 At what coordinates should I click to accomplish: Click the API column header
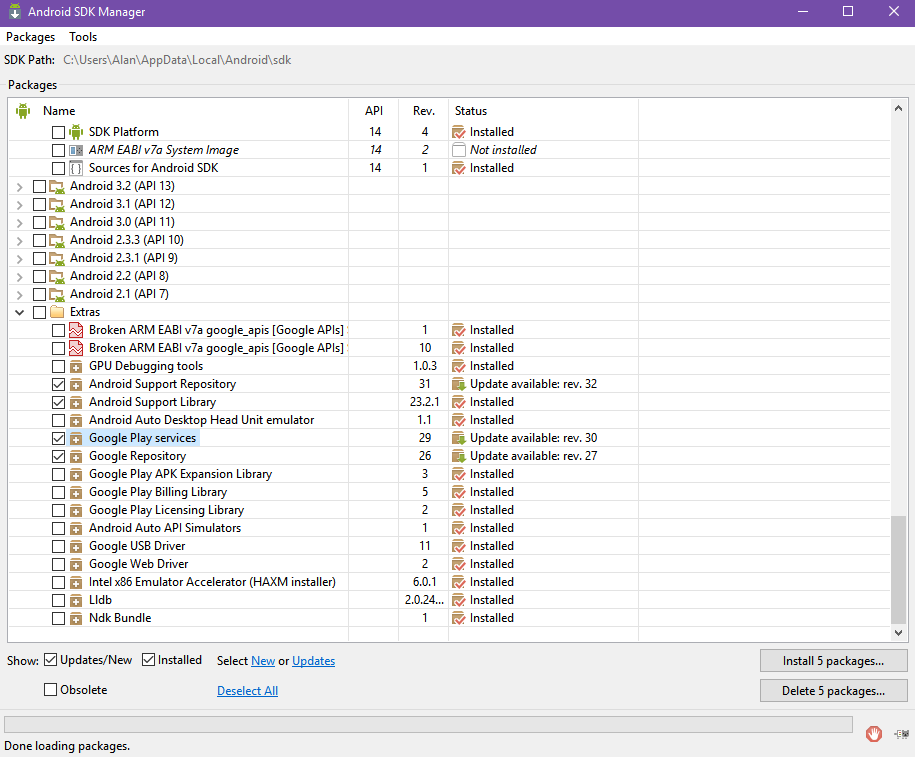373,111
